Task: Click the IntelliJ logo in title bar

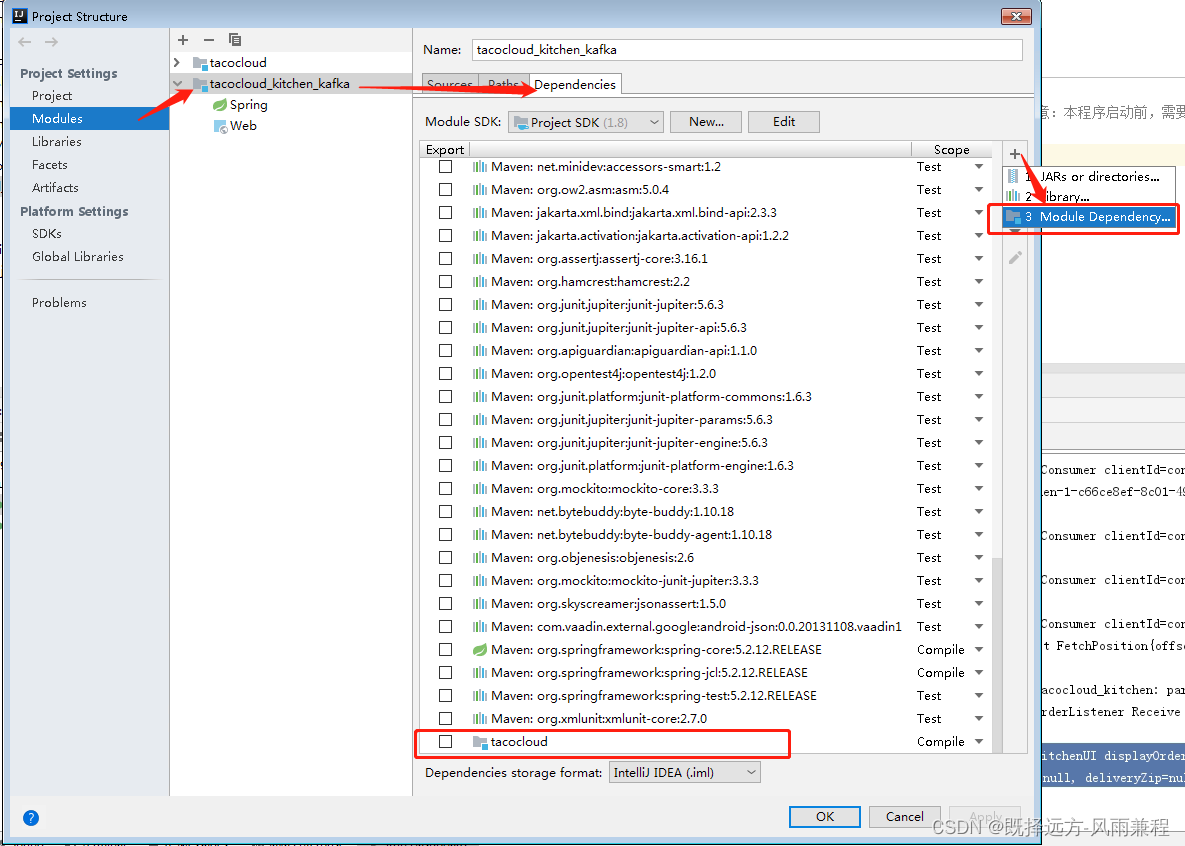Action: point(20,15)
